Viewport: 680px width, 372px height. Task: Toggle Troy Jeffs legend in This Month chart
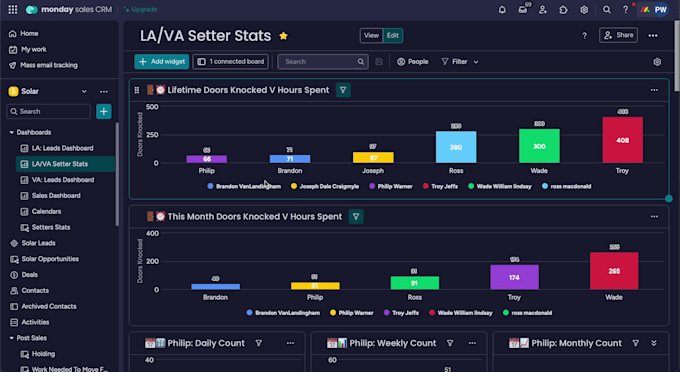[401, 313]
